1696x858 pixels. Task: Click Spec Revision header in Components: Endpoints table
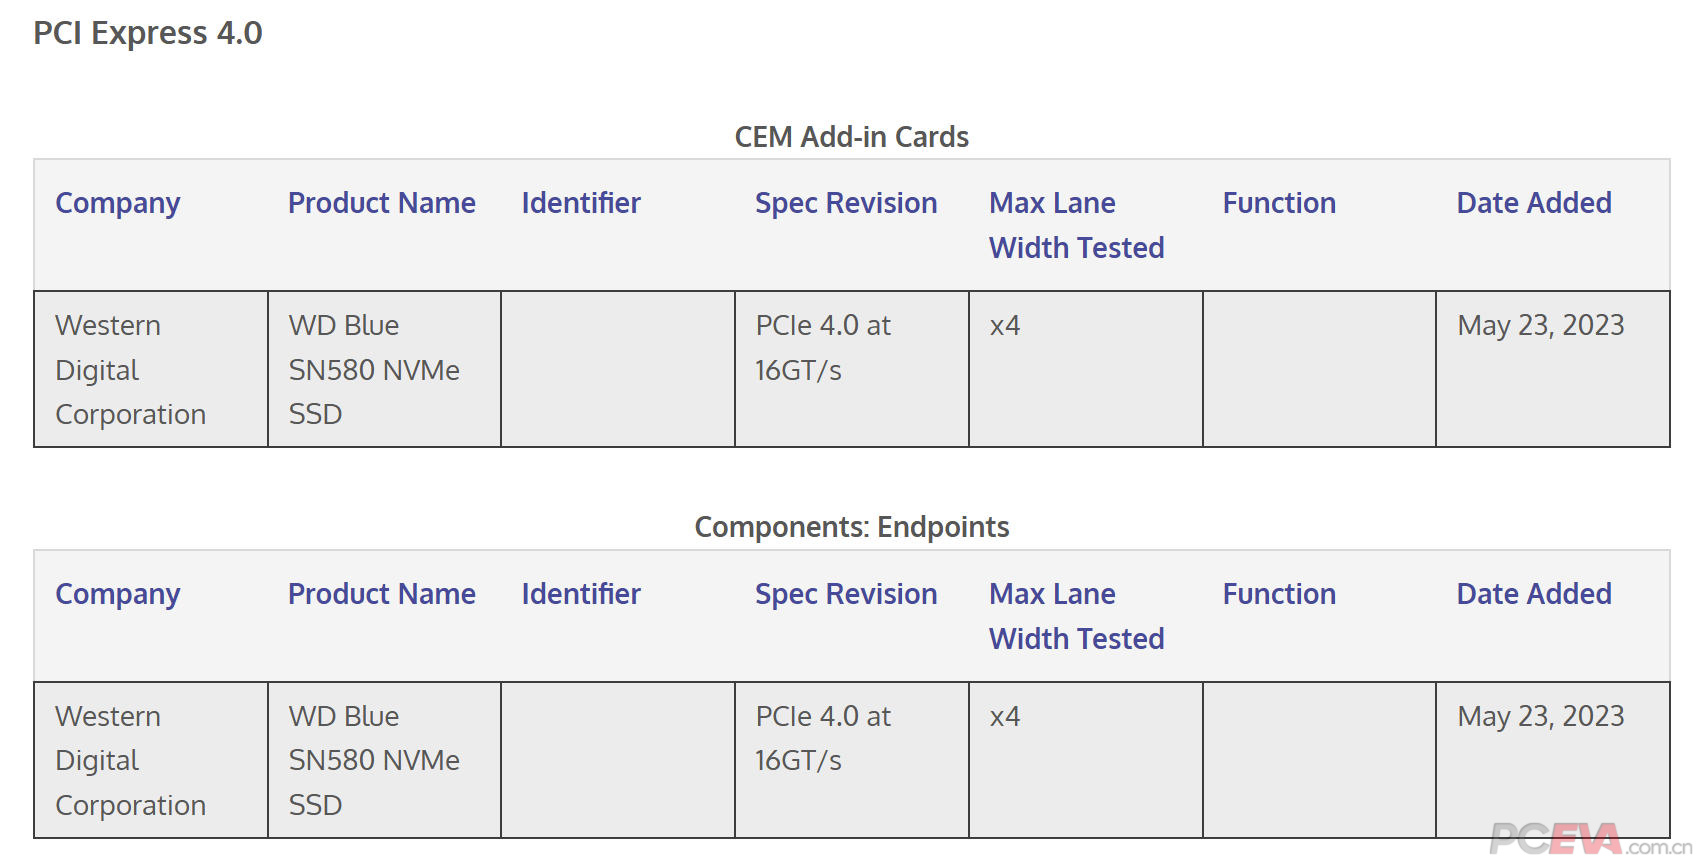click(x=846, y=594)
